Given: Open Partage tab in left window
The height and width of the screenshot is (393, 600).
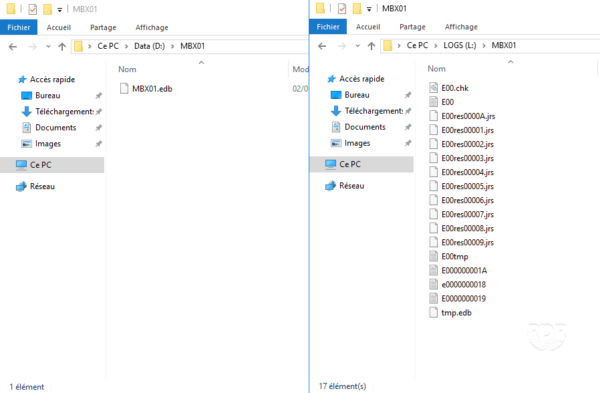Looking at the screenshot, I should click(x=103, y=28).
